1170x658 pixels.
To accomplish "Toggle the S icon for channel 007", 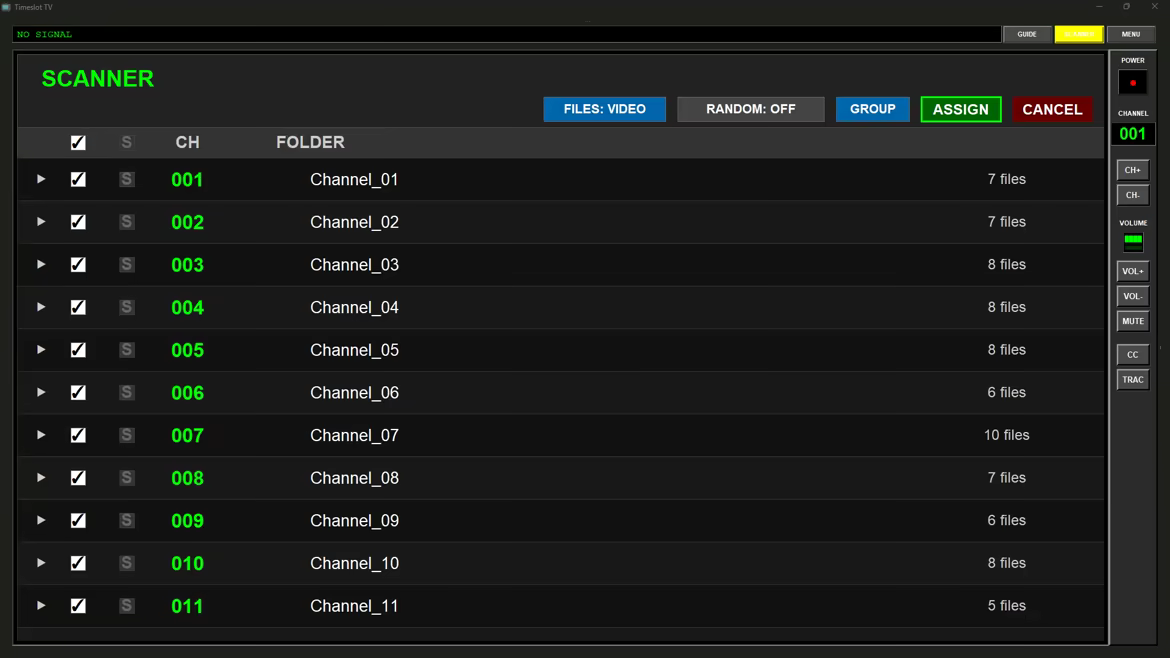I will click(x=127, y=435).
